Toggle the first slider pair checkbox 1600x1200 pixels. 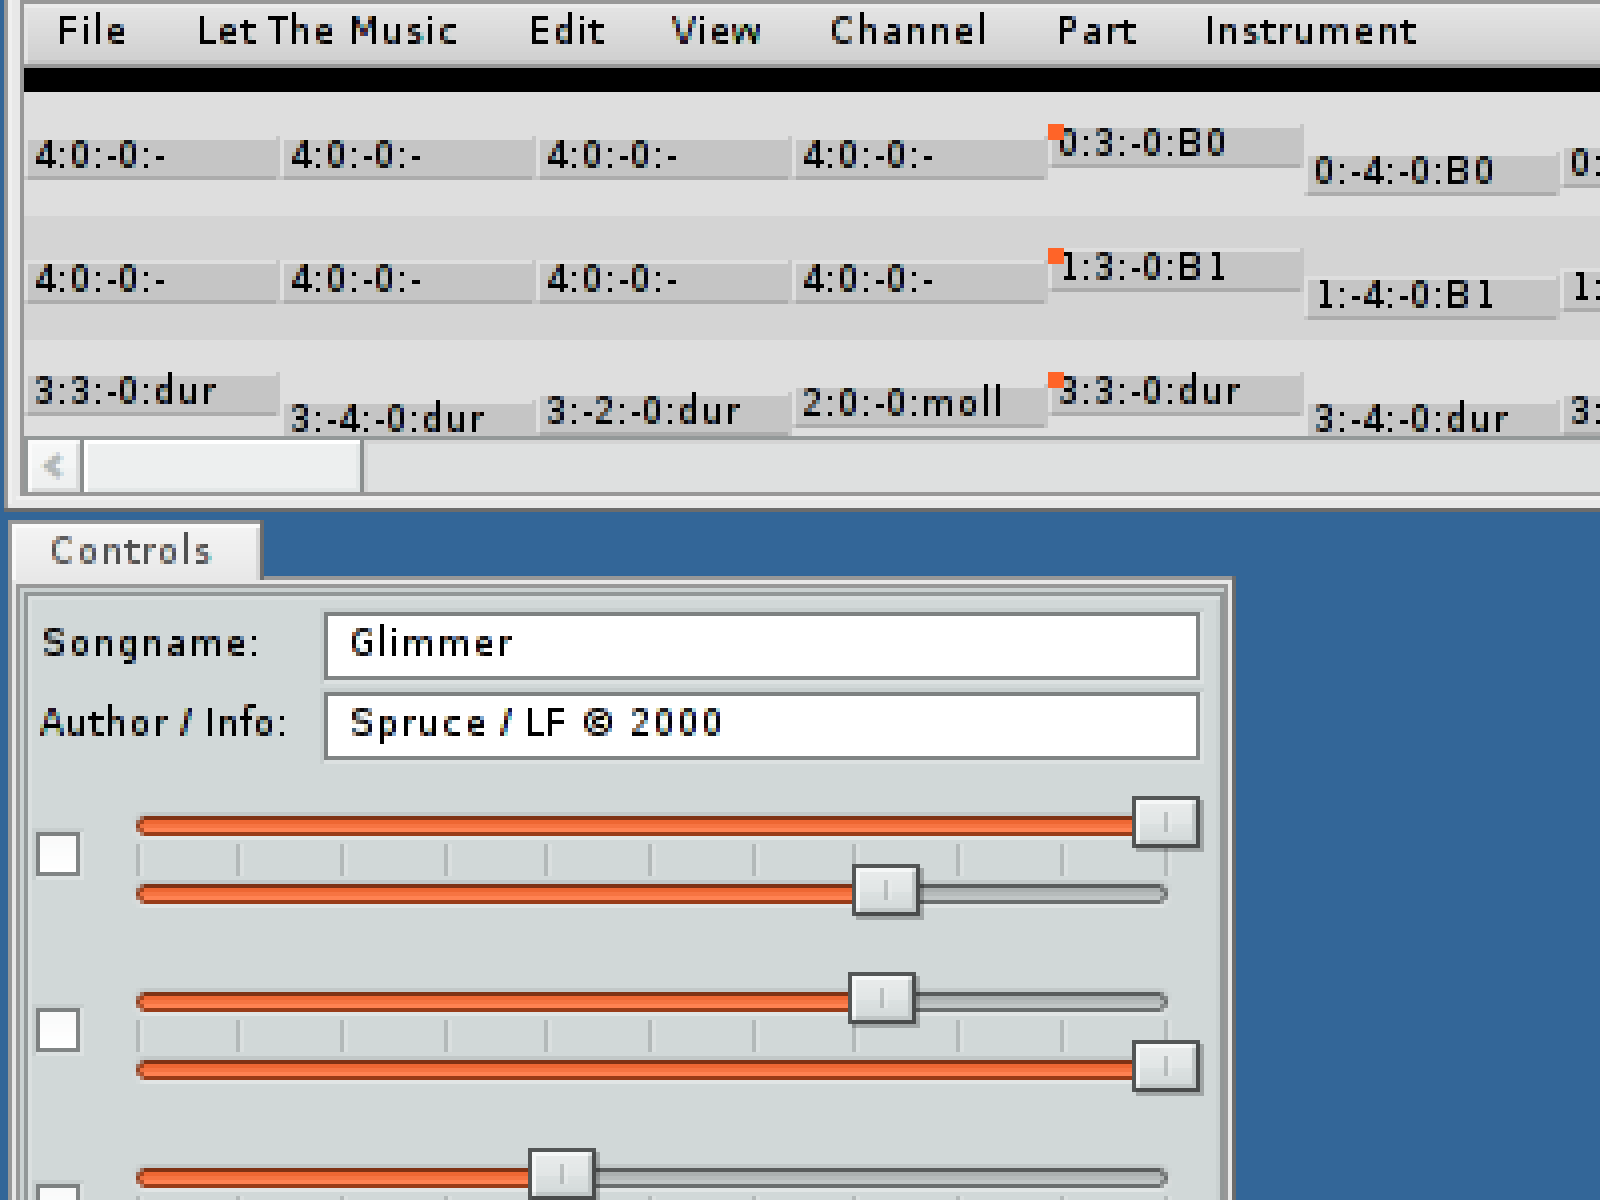[58, 855]
